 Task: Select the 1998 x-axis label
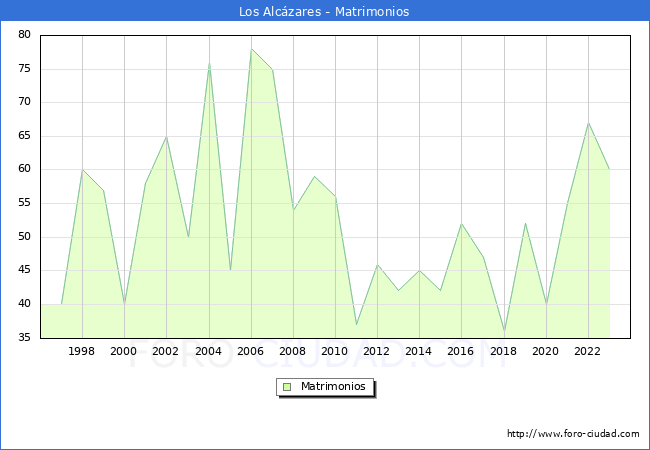pos(82,351)
